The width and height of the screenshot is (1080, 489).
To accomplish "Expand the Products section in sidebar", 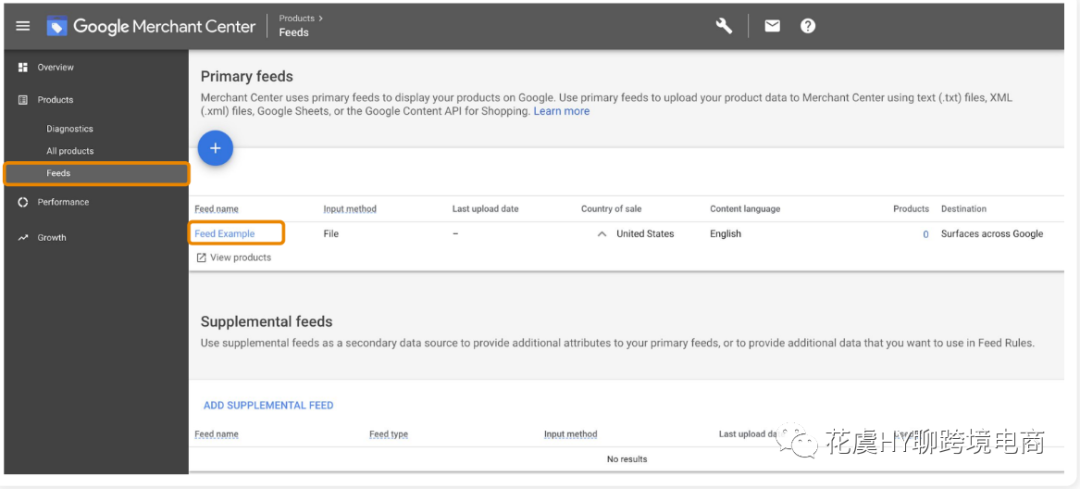I will pyautogui.click(x=55, y=100).
